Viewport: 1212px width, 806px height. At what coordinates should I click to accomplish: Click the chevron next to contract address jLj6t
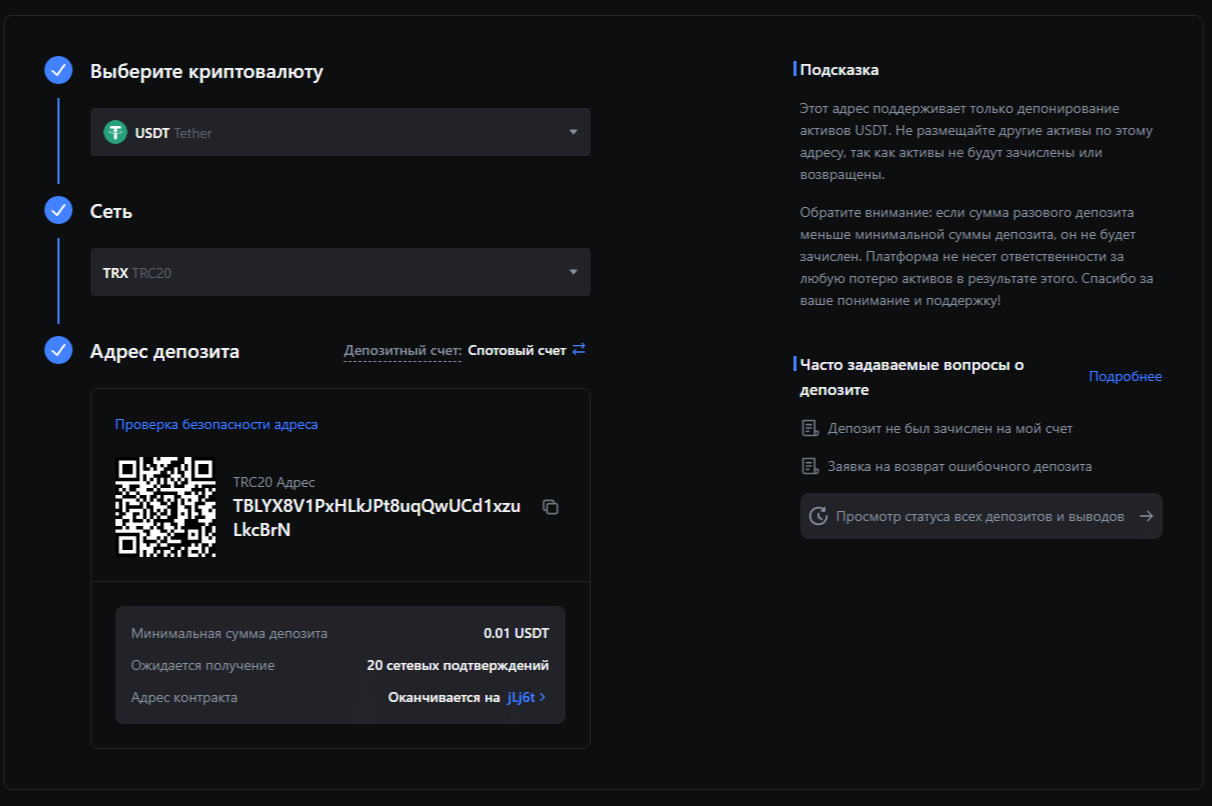coord(543,697)
